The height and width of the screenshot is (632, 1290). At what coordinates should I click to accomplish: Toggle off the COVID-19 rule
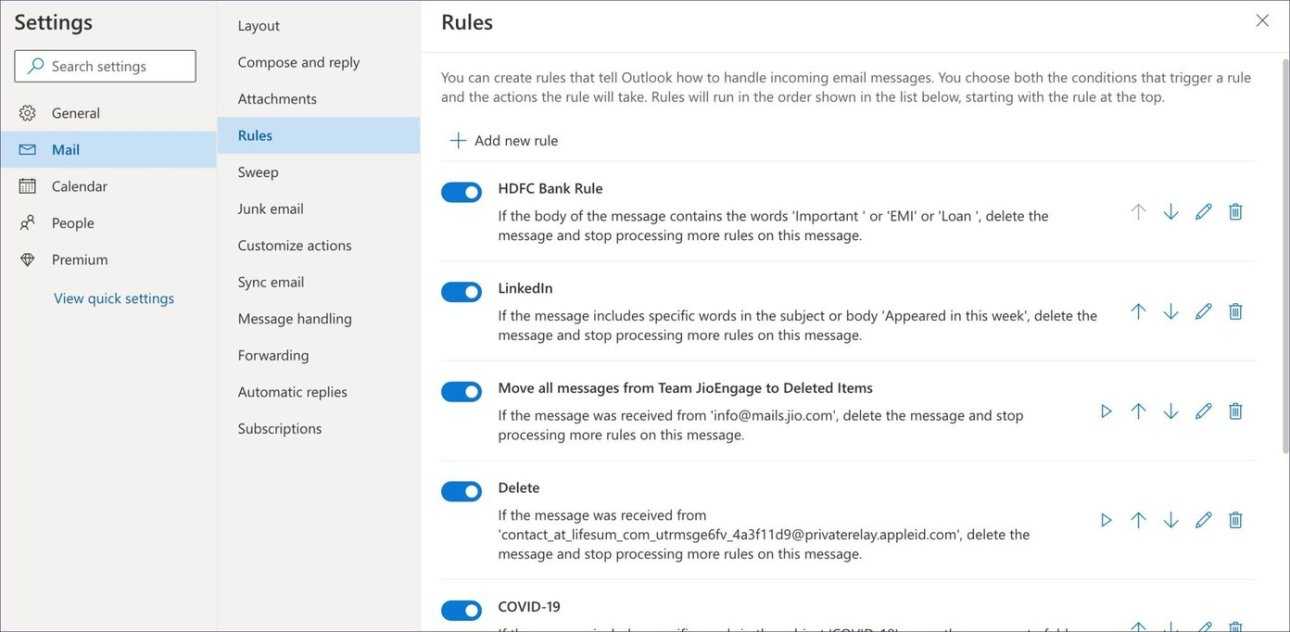point(461,610)
